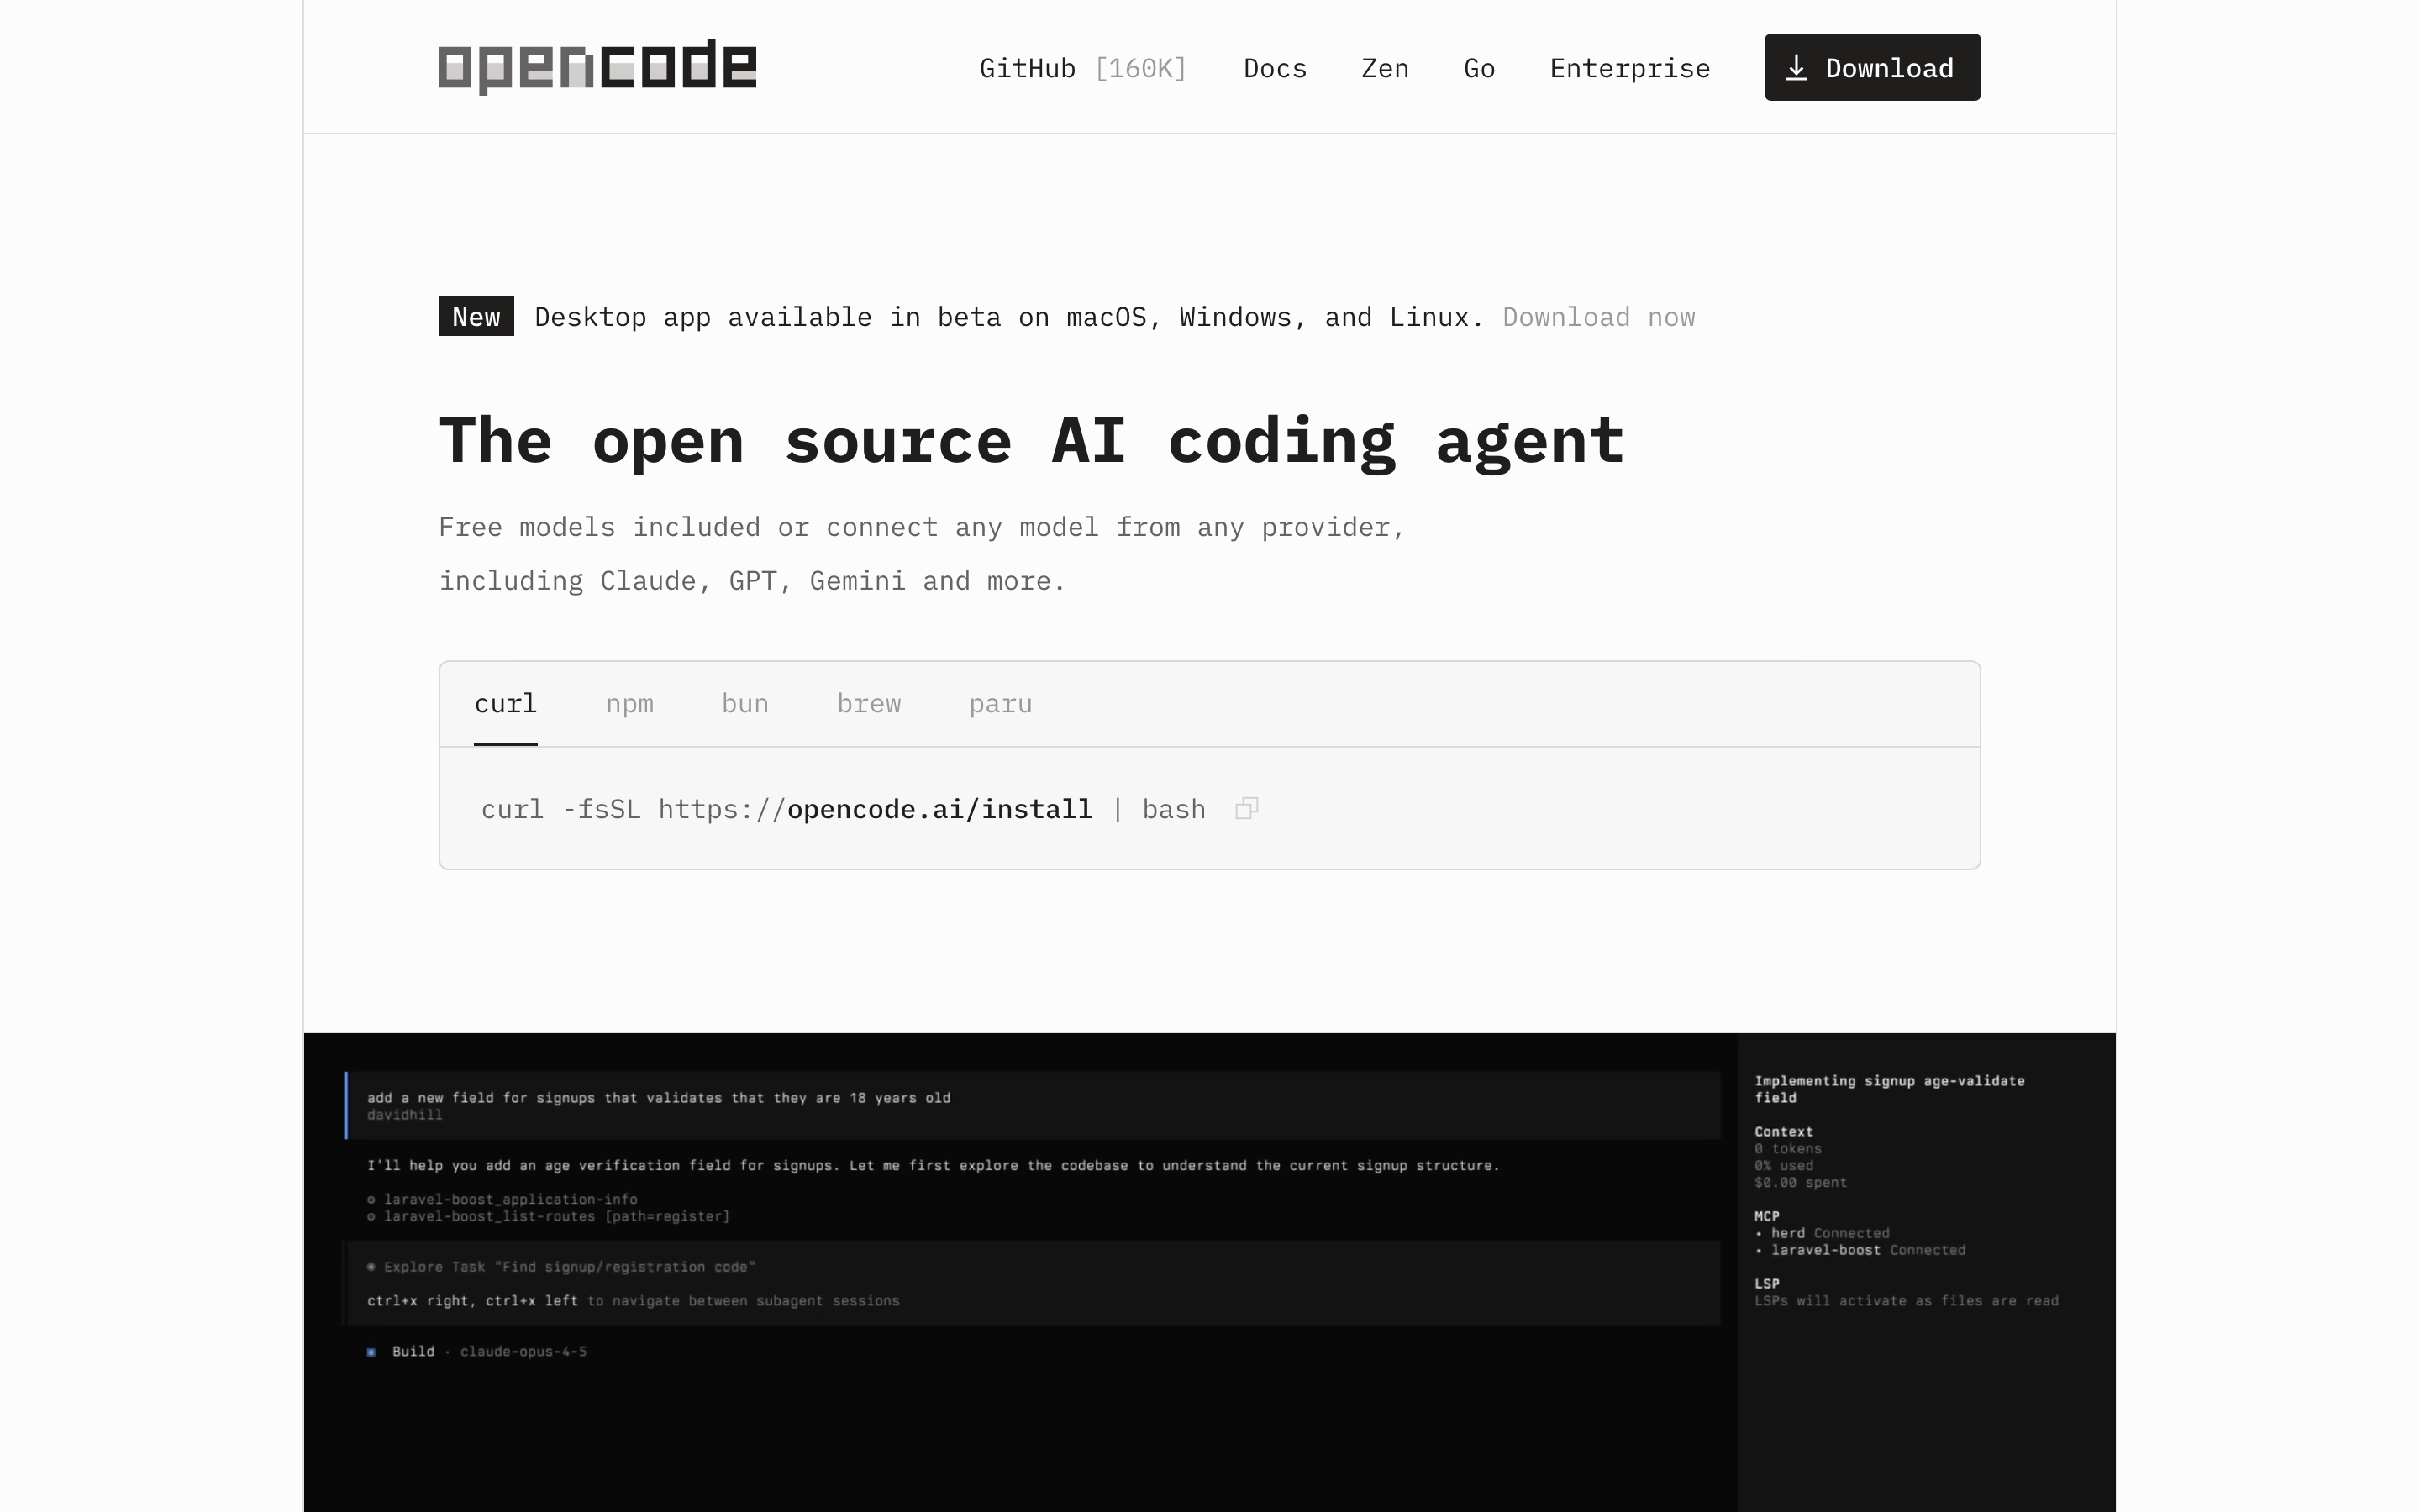Click "laravel-boost_application-info" line
2420x1512 pixels.
pos(502,1199)
